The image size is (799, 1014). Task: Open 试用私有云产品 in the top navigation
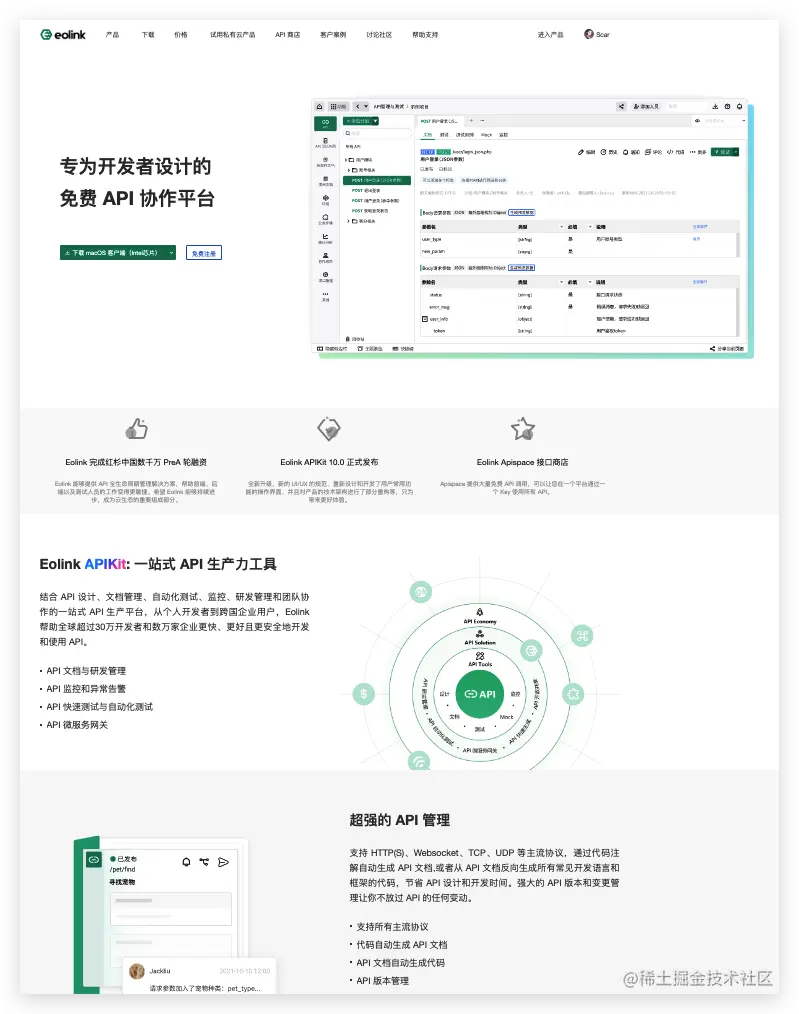233,35
